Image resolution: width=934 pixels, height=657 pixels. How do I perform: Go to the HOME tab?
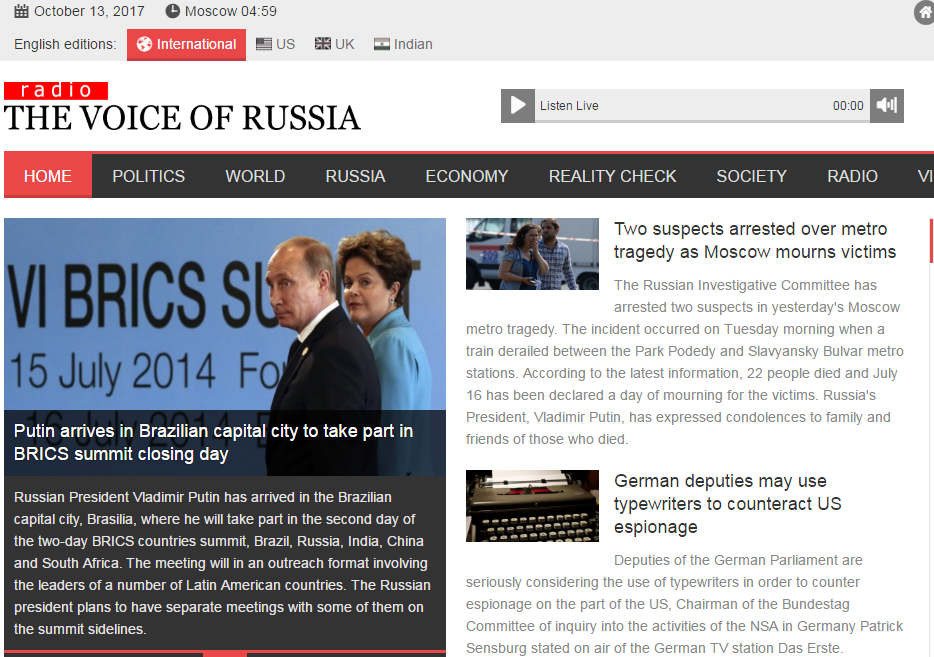(x=48, y=176)
